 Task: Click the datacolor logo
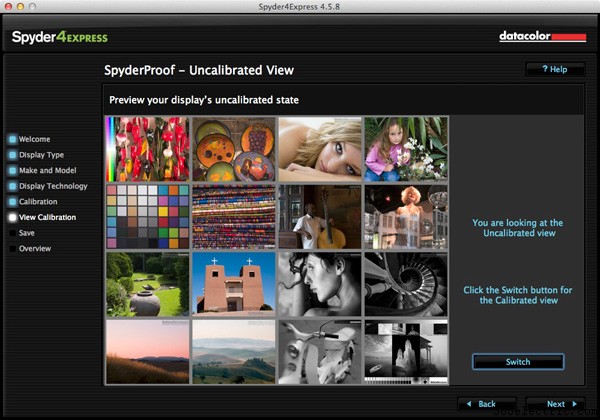click(x=543, y=37)
